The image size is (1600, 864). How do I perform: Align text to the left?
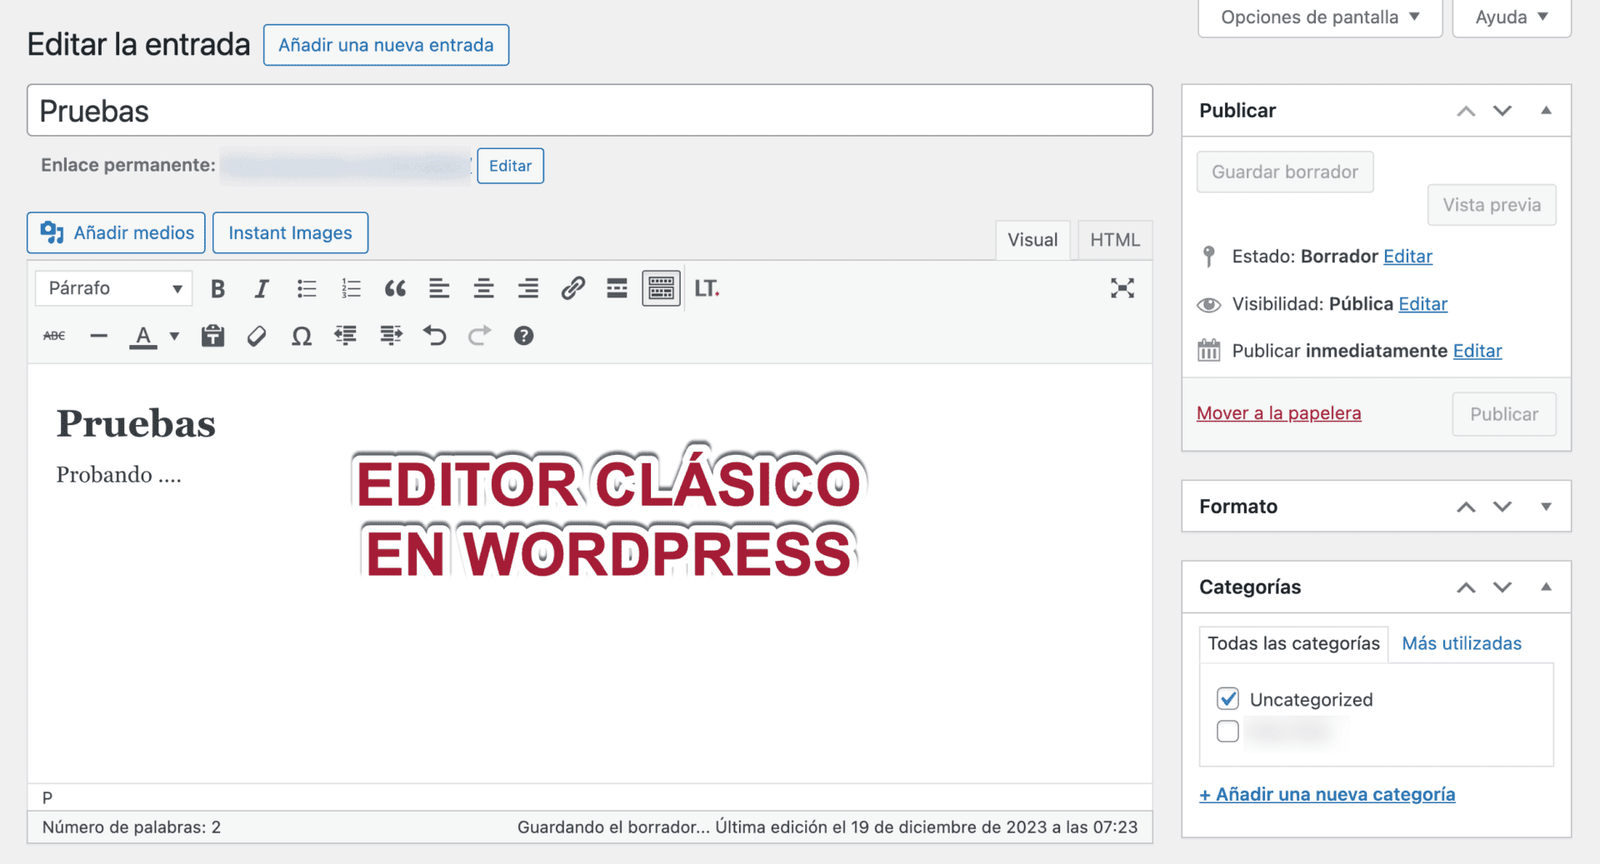(439, 289)
